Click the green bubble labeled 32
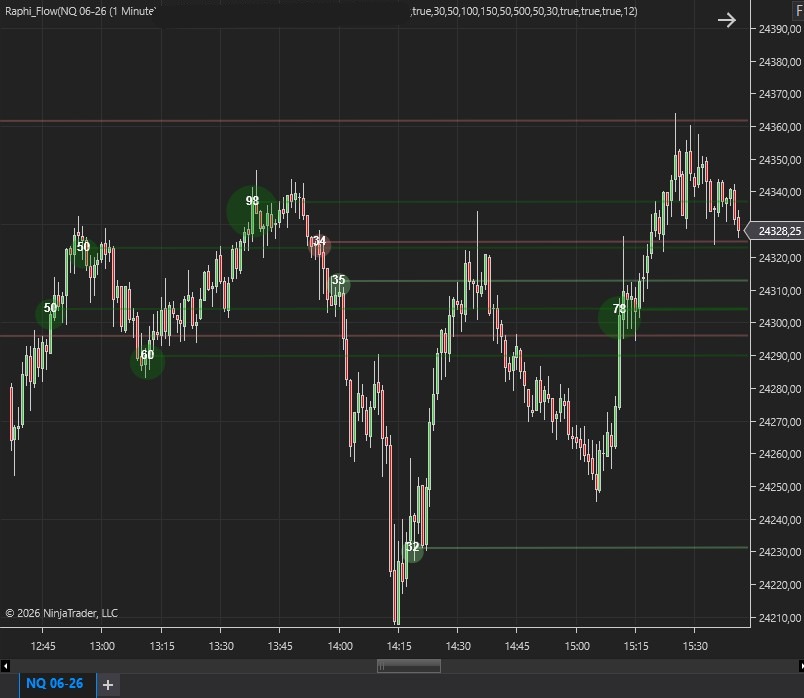 coord(412,548)
